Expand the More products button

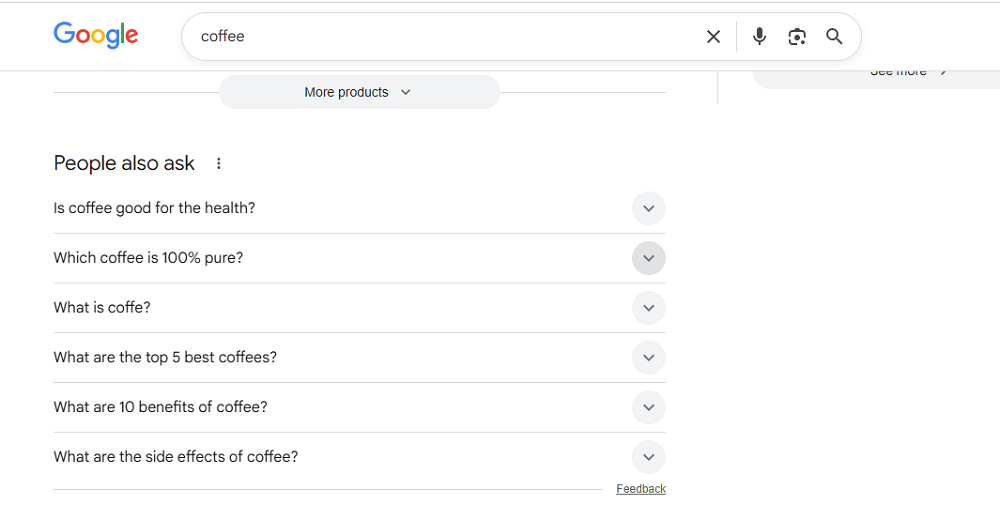coord(358,92)
